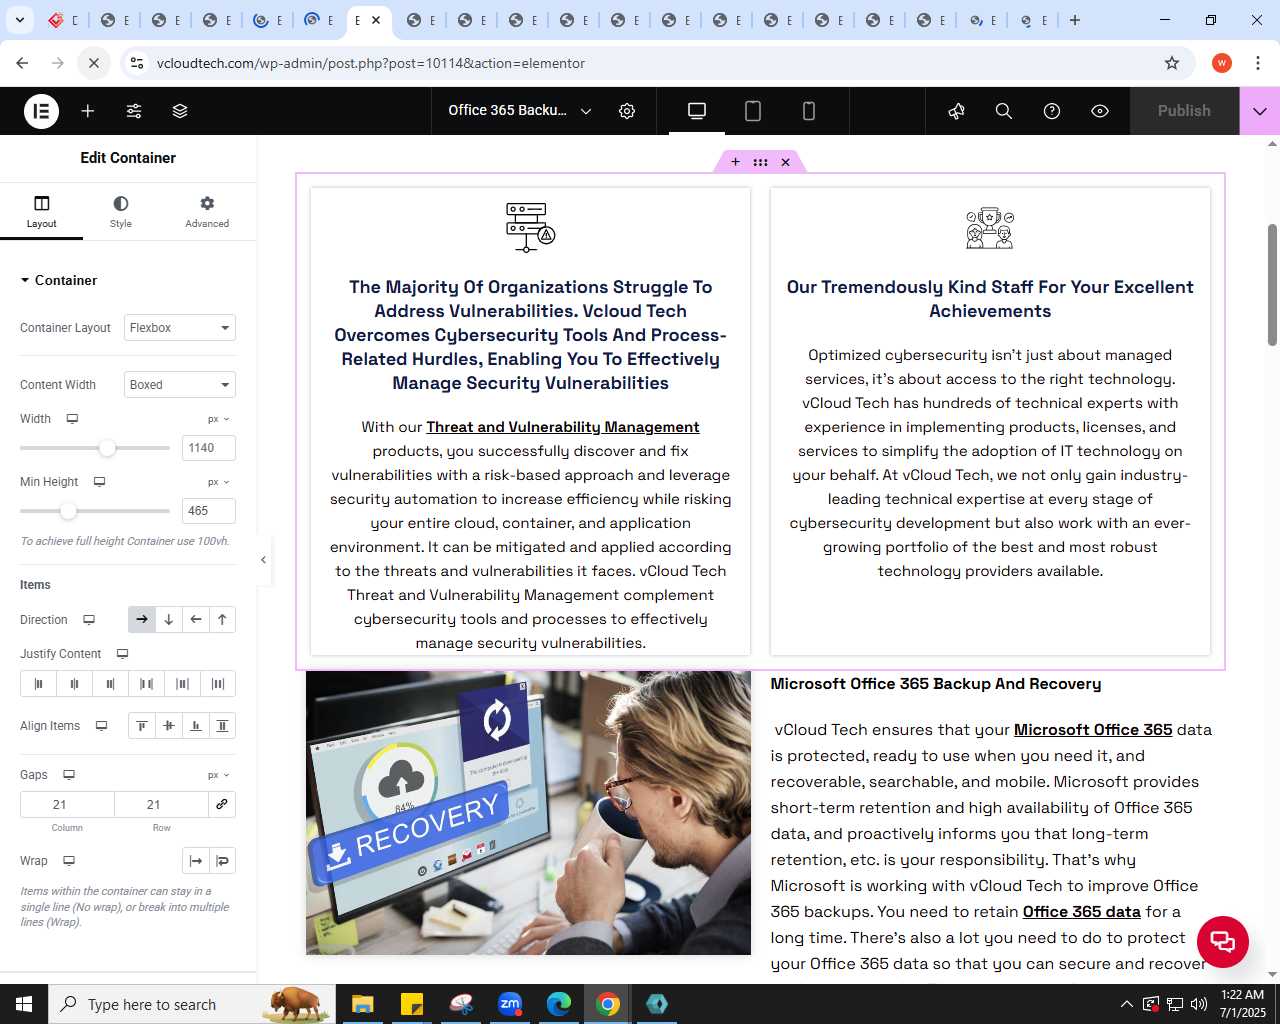Screen dimensions: 1280x1024
Task: Click the Width value field 1140
Action: click(x=209, y=448)
